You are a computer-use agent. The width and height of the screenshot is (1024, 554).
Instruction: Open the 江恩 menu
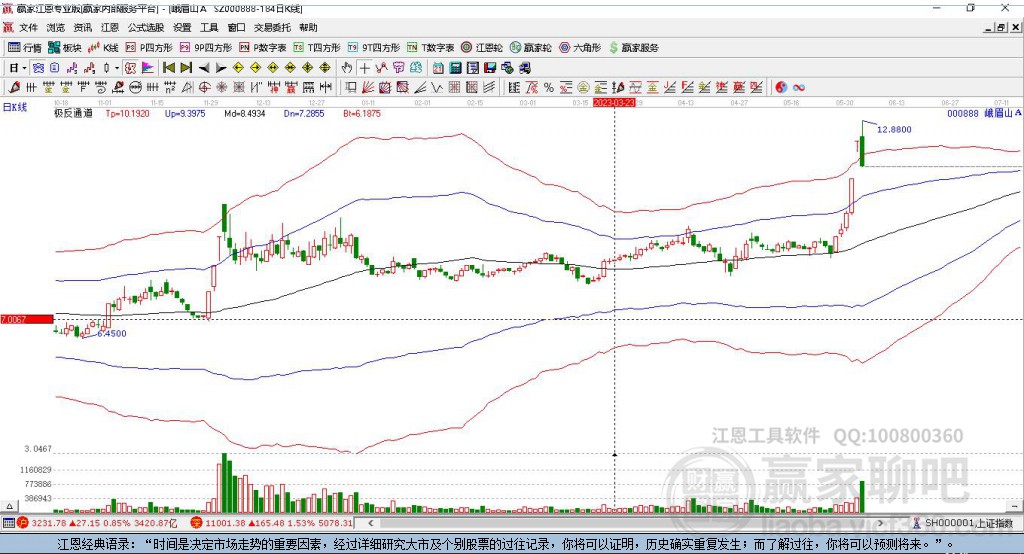click(109, 28)
